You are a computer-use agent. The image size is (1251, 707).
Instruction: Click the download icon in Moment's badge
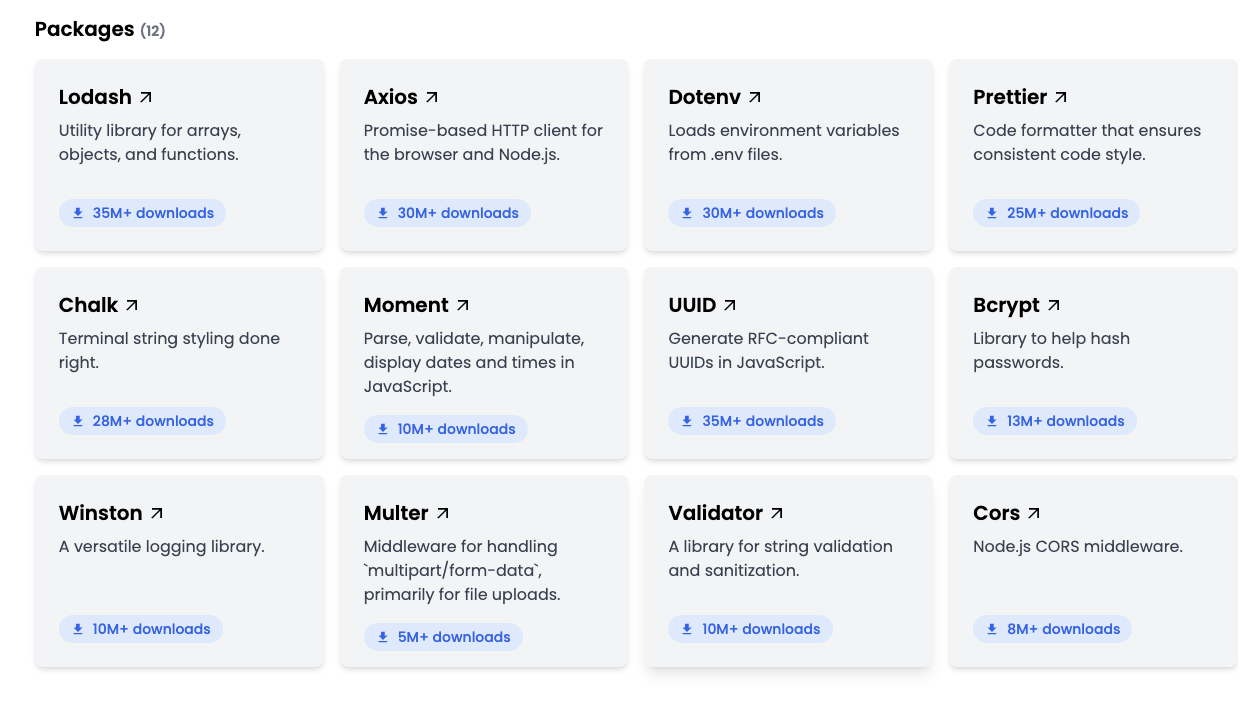(383, 429)
